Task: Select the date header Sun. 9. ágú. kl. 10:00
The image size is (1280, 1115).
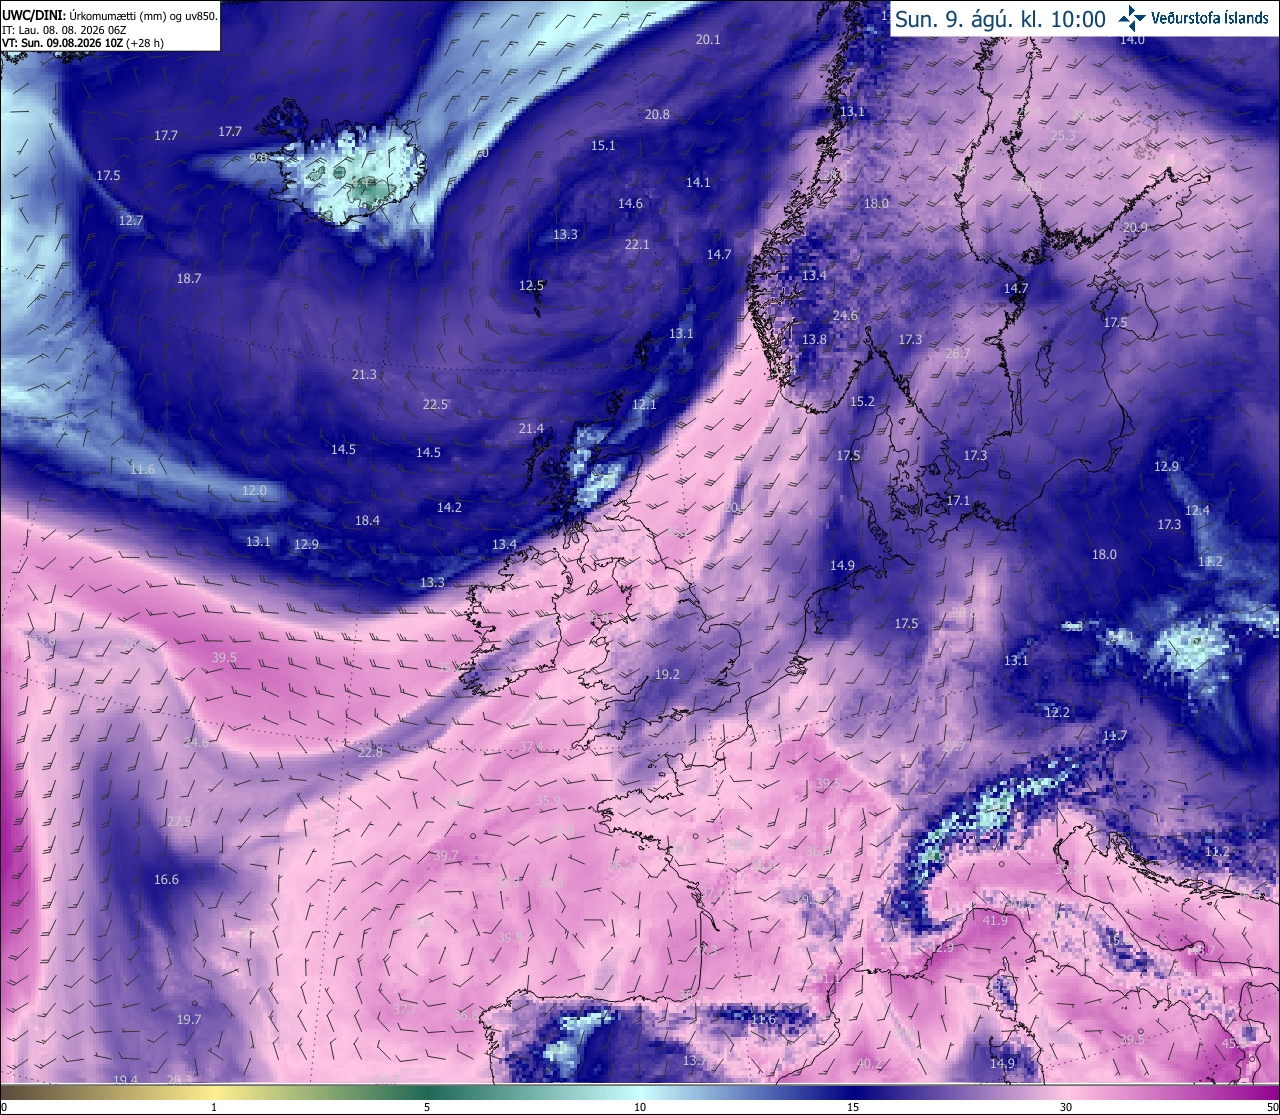Action: 1000,19
